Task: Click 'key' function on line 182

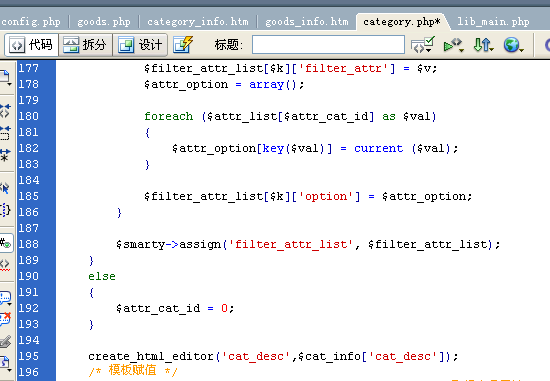Action: (x=273, y=148)
